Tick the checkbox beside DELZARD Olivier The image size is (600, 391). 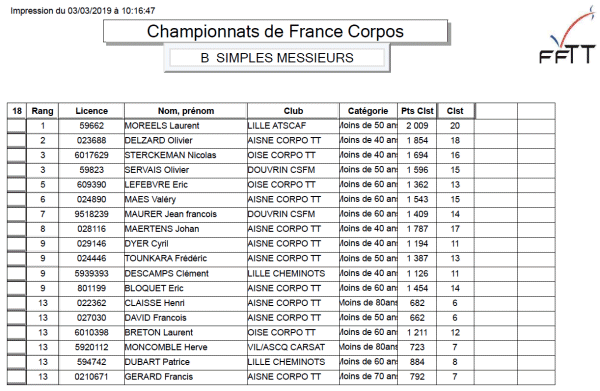(17, 141)
